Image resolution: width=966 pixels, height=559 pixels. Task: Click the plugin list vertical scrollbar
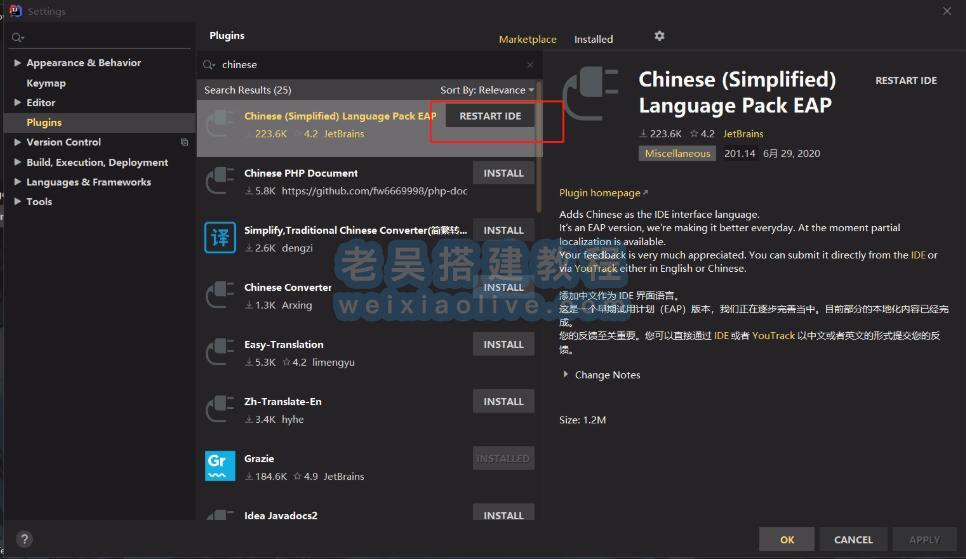(539, 148)
